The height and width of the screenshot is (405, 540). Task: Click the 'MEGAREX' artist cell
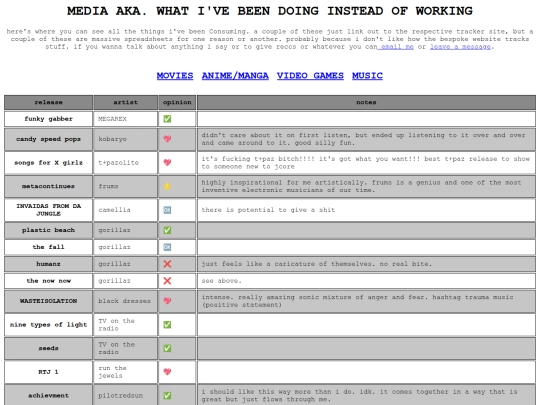pyautogui.click(x=126, y=119)
